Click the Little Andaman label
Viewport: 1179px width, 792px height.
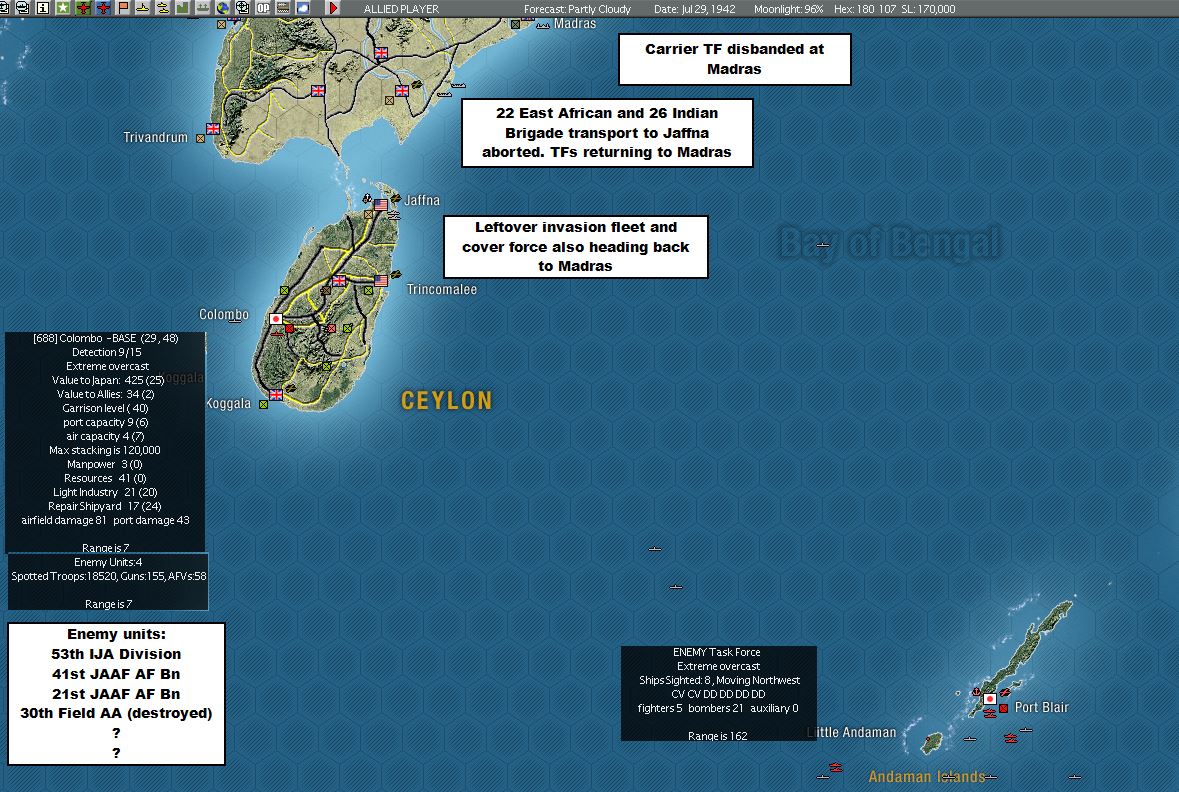(x=852, y=732)
